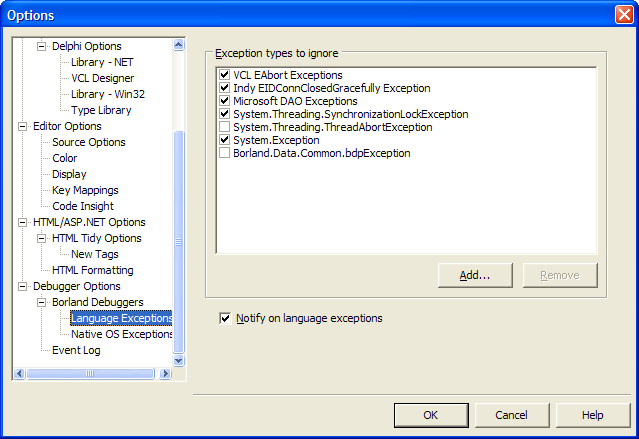The image size is (639, 439).
Task: Open Native OS Exceptions page
Action: [x=121, y=334]
